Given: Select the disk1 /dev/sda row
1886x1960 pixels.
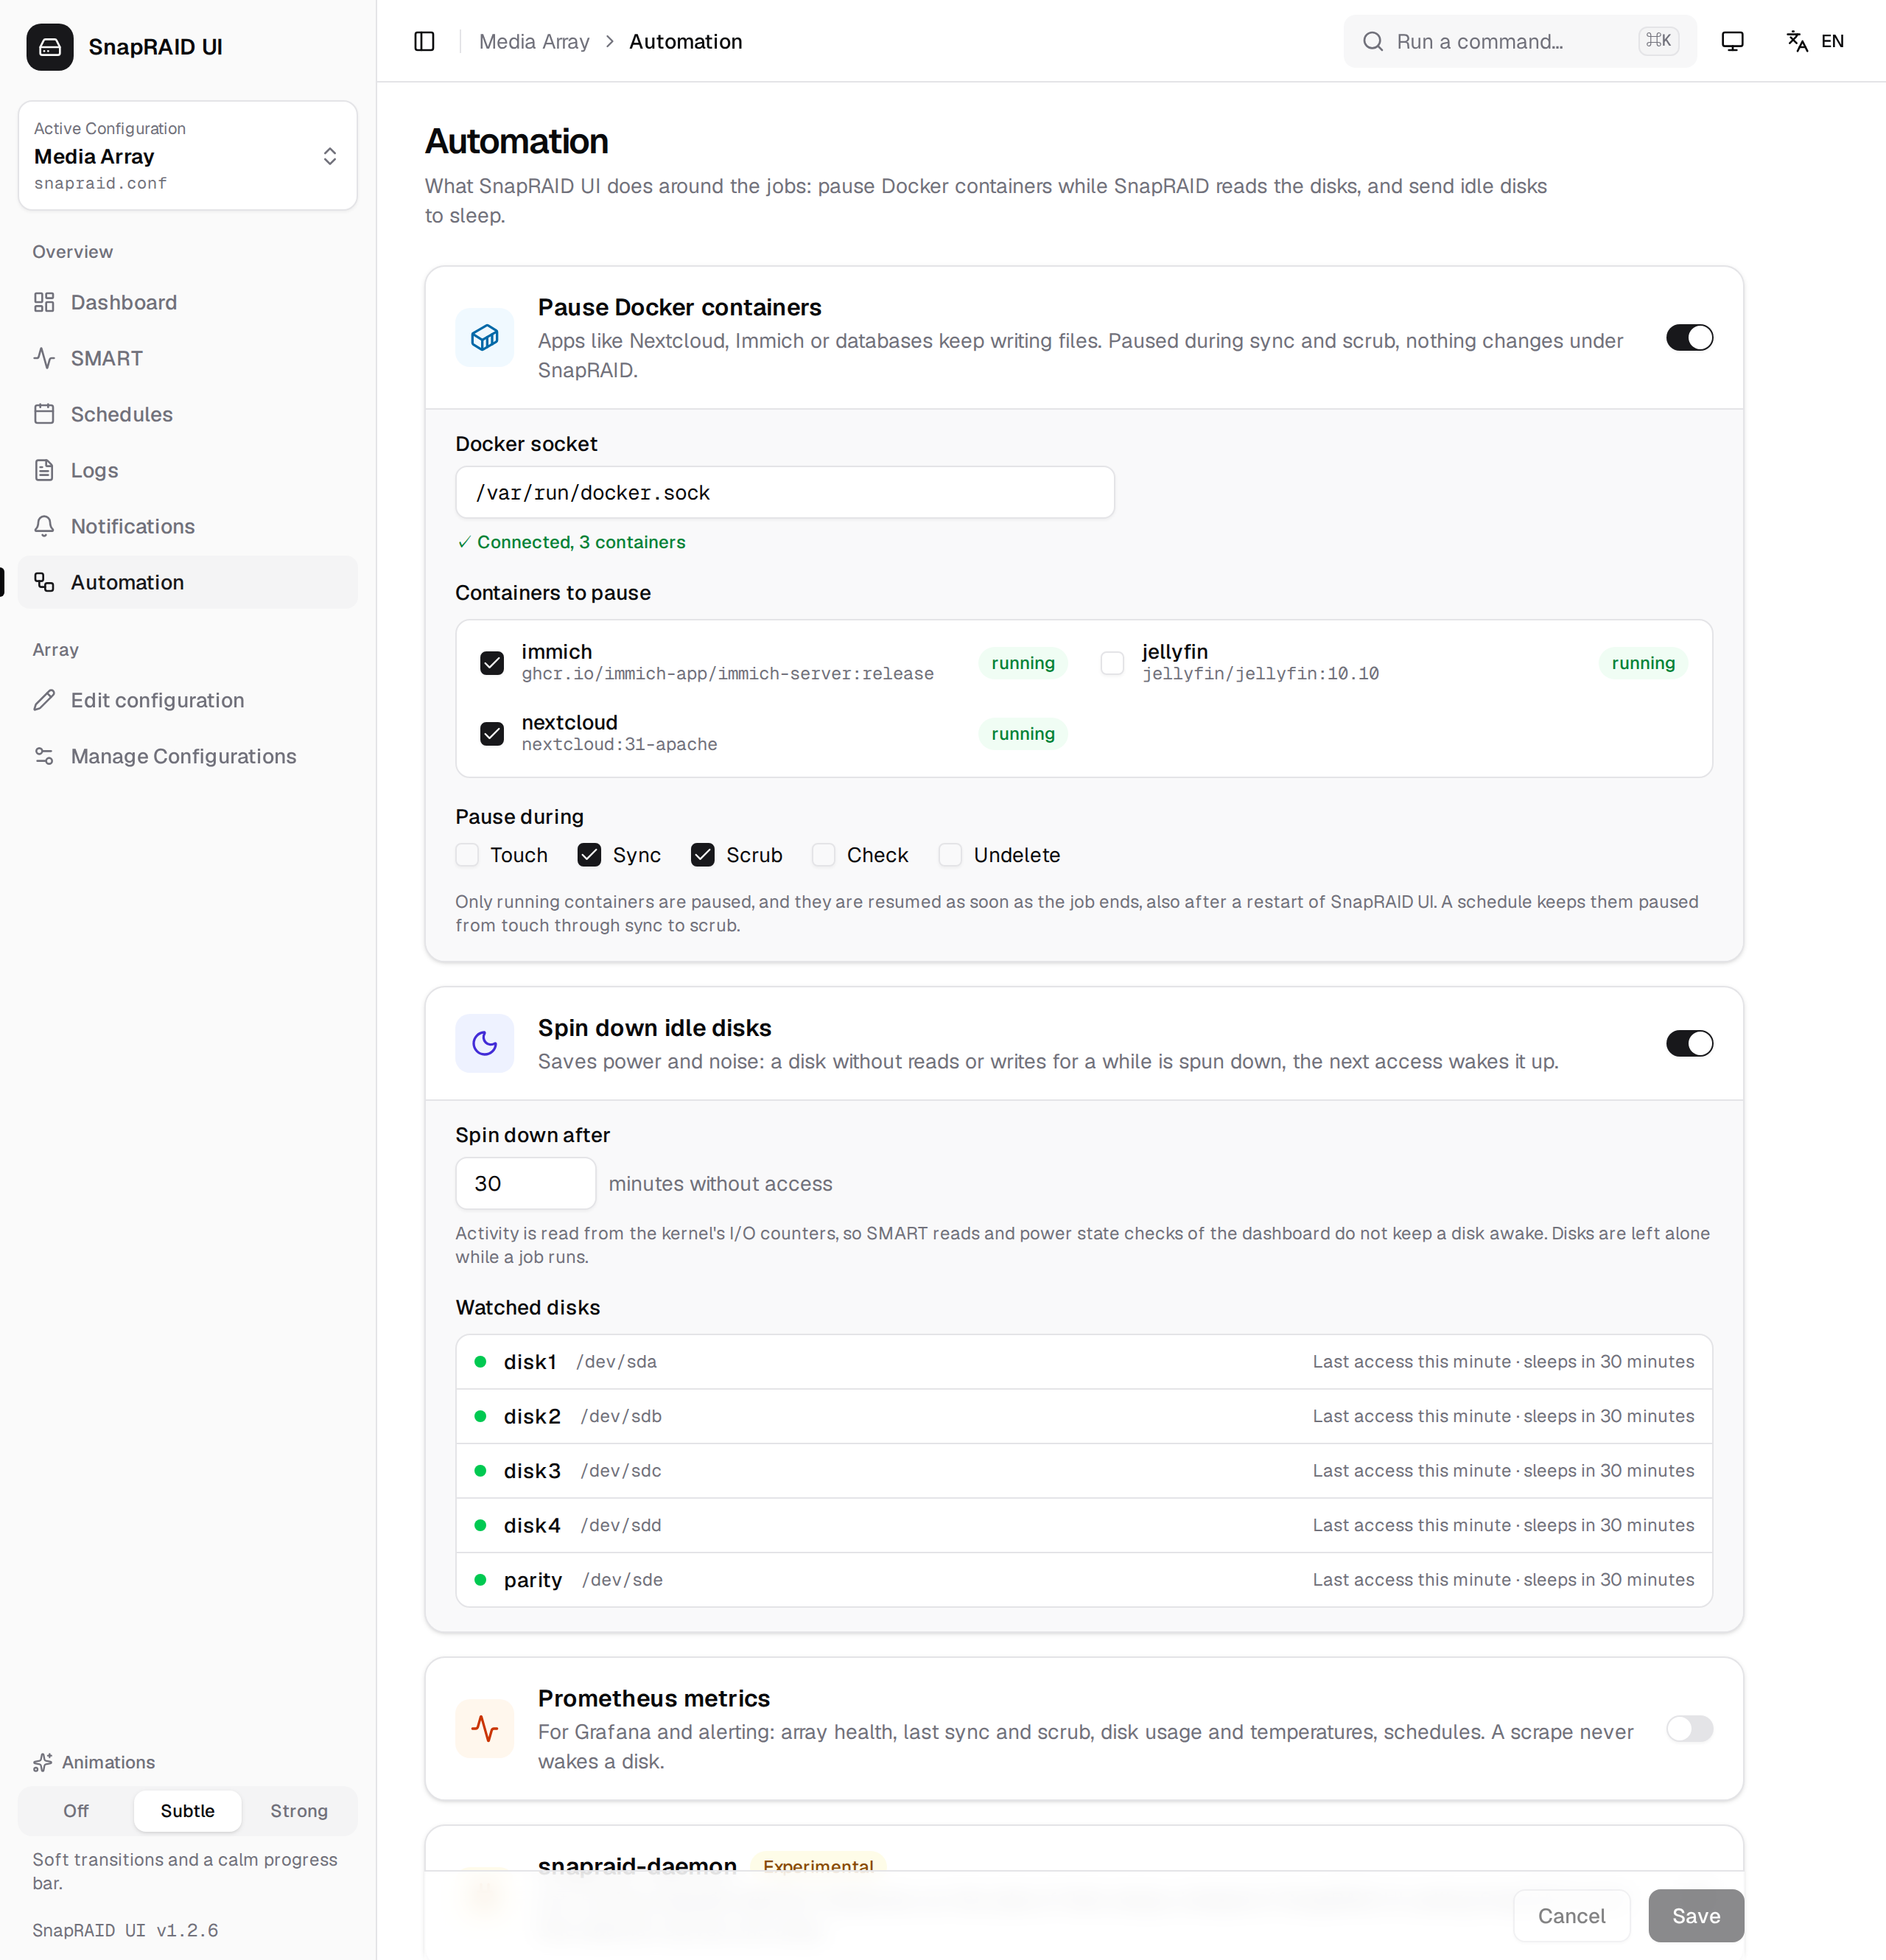Looking at the screenshot, I should coord(1084,1362).
